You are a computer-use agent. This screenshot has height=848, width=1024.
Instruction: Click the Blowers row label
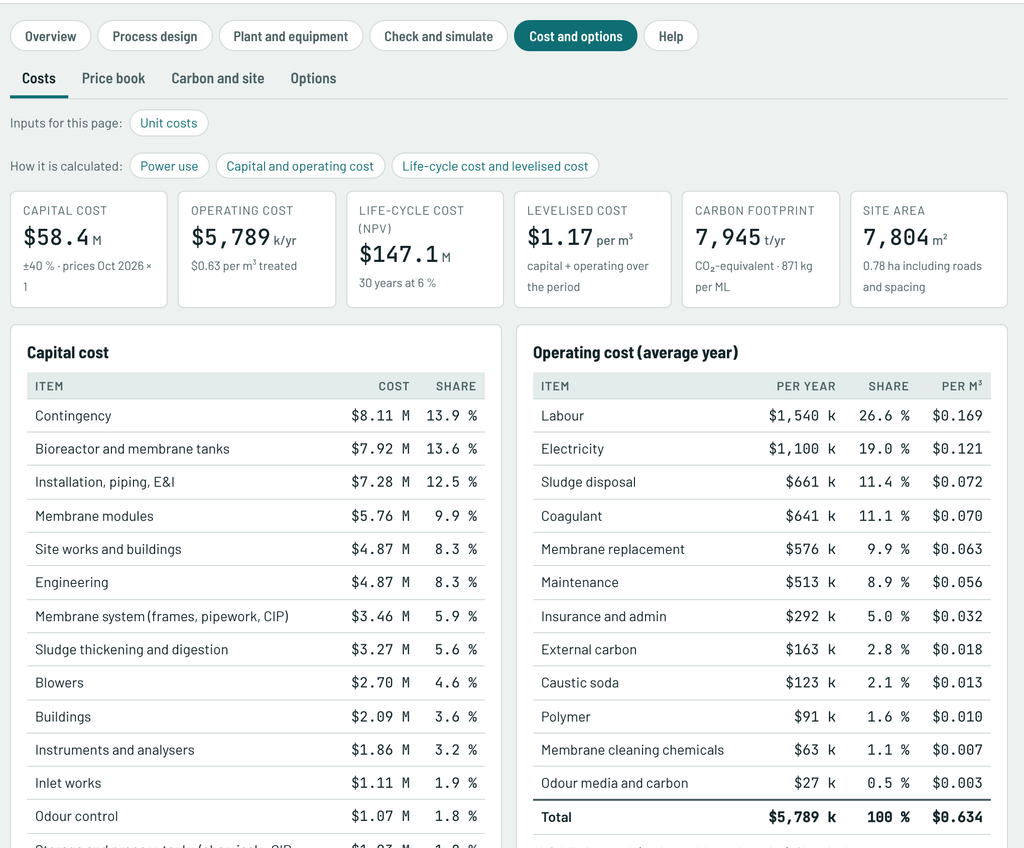pos(59,683)
